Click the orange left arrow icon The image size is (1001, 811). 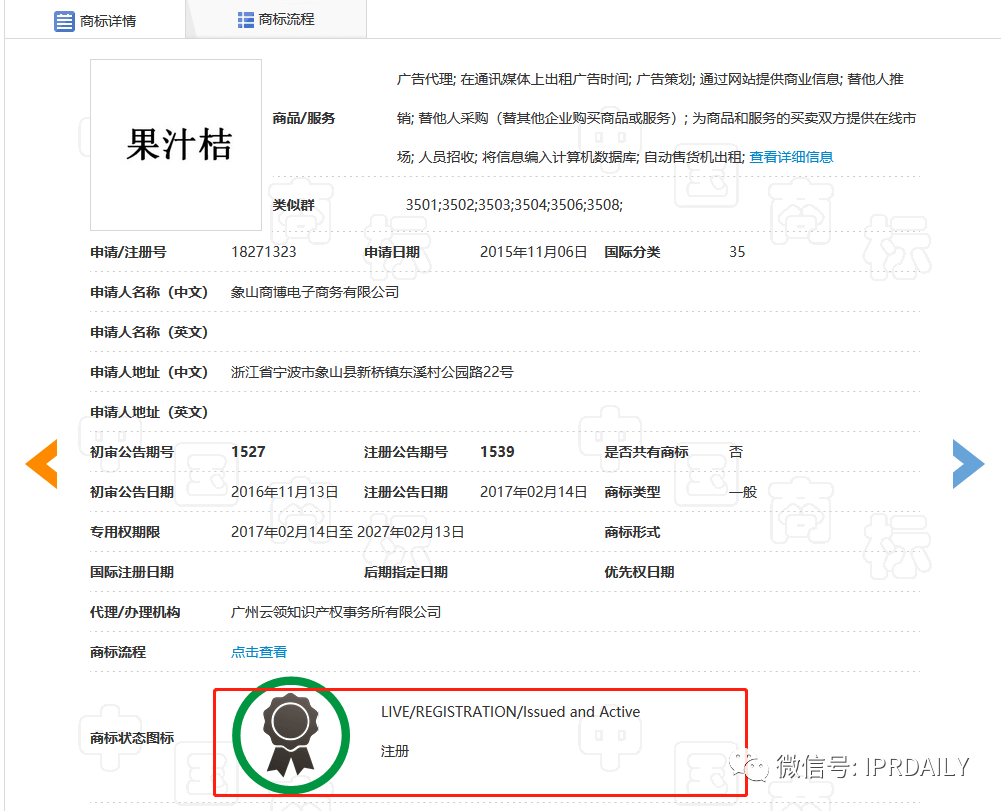[x=42, y=464]
